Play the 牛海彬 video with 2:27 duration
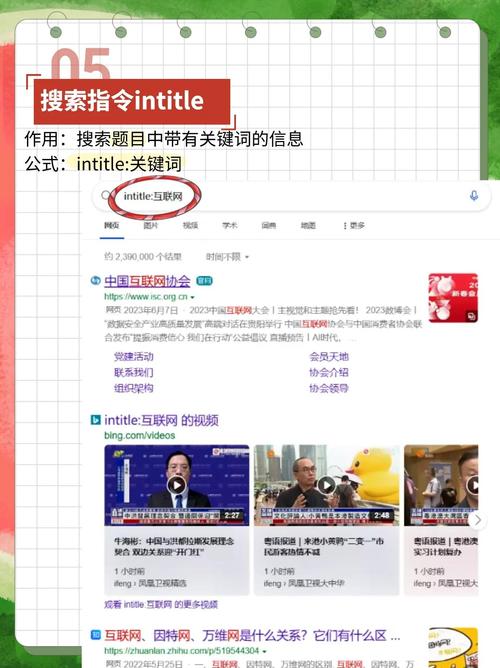 (x=177, y=485)
